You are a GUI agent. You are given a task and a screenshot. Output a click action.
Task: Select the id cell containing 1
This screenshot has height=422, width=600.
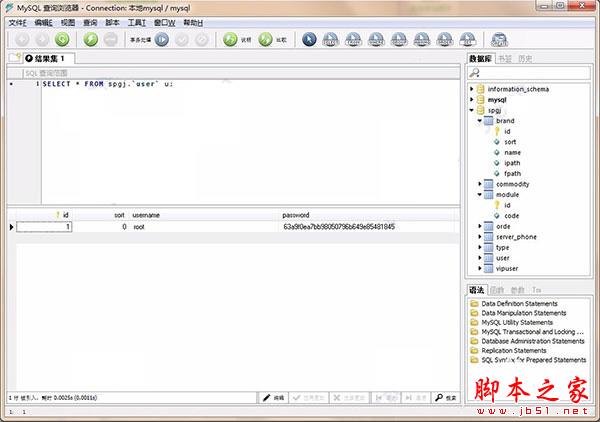point(44,227)
